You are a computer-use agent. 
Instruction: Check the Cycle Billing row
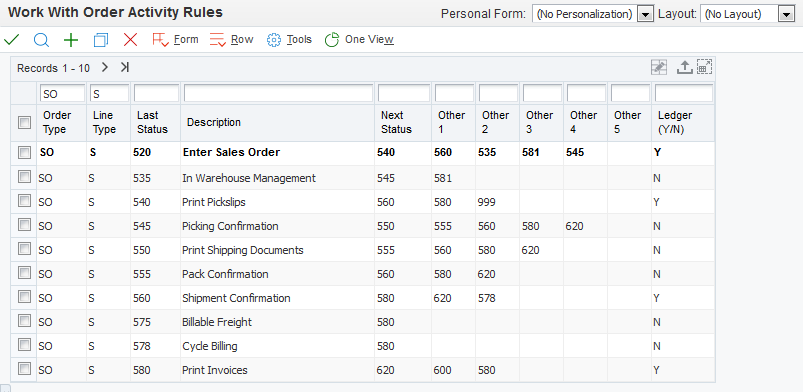(x=24, y=344)
